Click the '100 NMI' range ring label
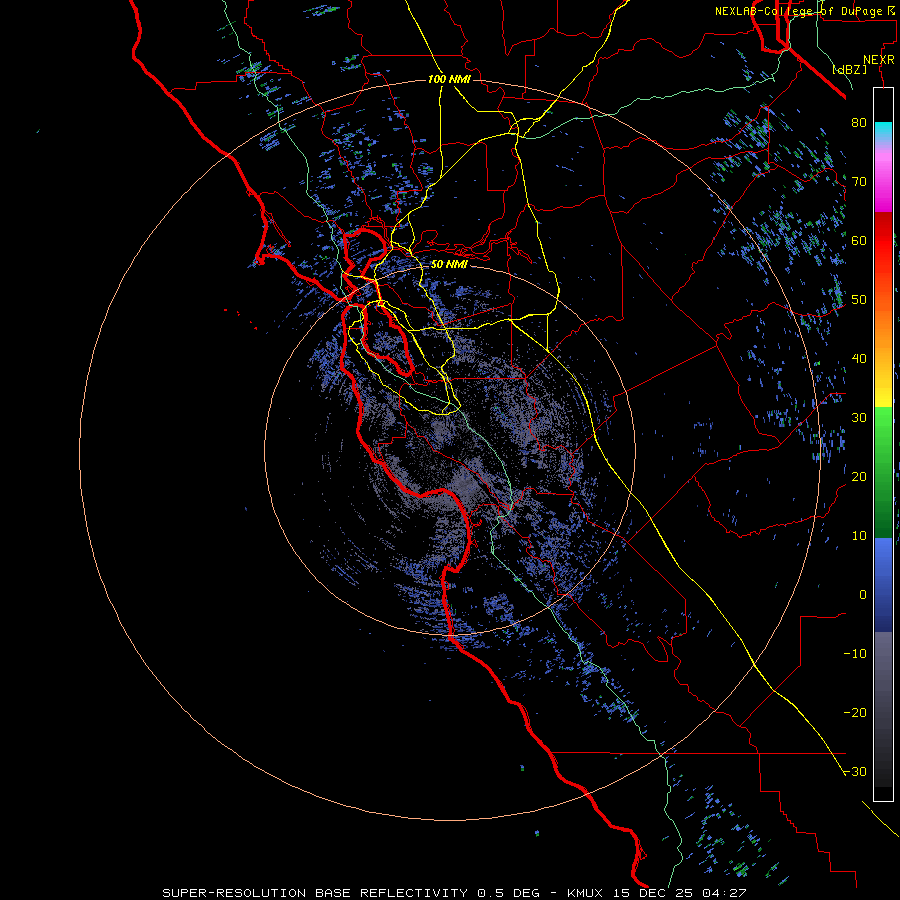The height and width of the screenshot is (900, 900). coord(449,79)
